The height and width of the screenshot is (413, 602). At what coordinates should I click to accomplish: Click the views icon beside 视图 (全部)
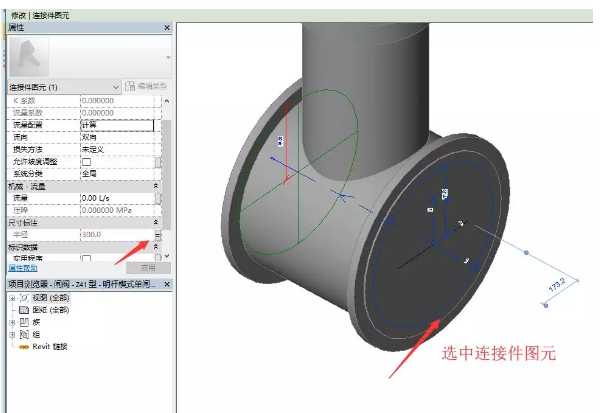(24, 298)
